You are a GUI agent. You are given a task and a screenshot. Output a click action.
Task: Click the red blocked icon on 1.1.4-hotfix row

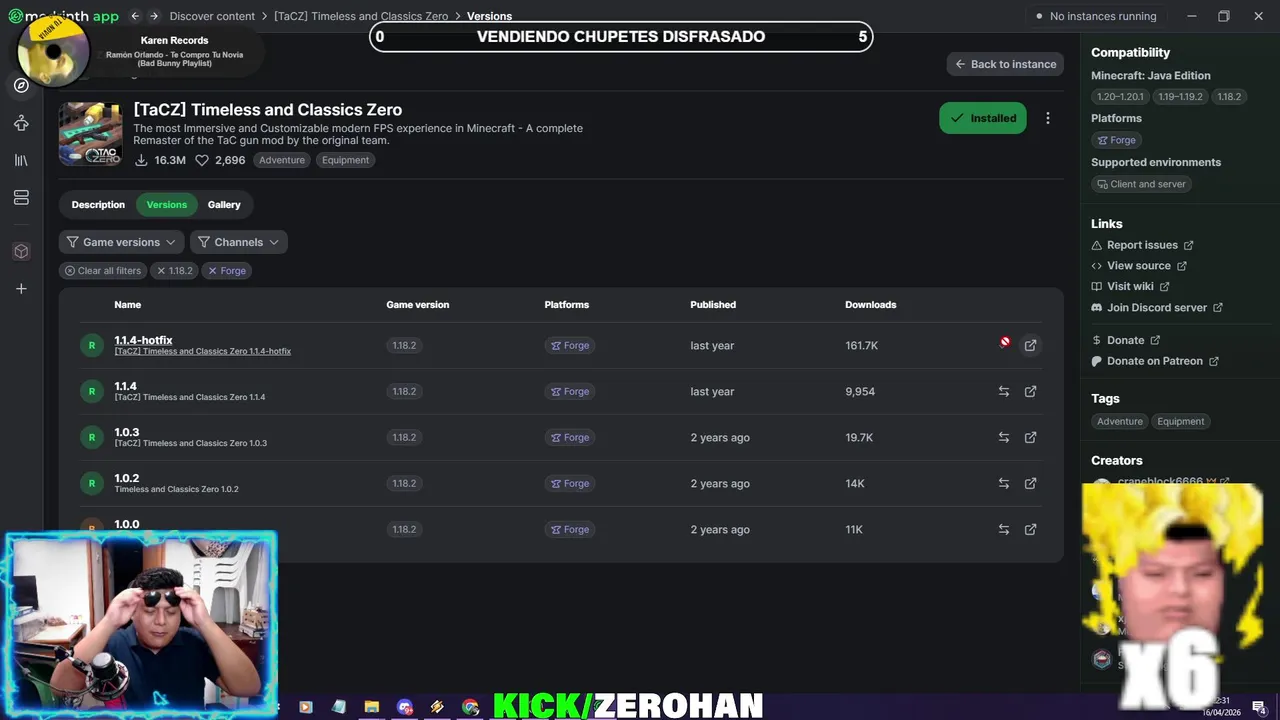click(x=1004, y=342)
